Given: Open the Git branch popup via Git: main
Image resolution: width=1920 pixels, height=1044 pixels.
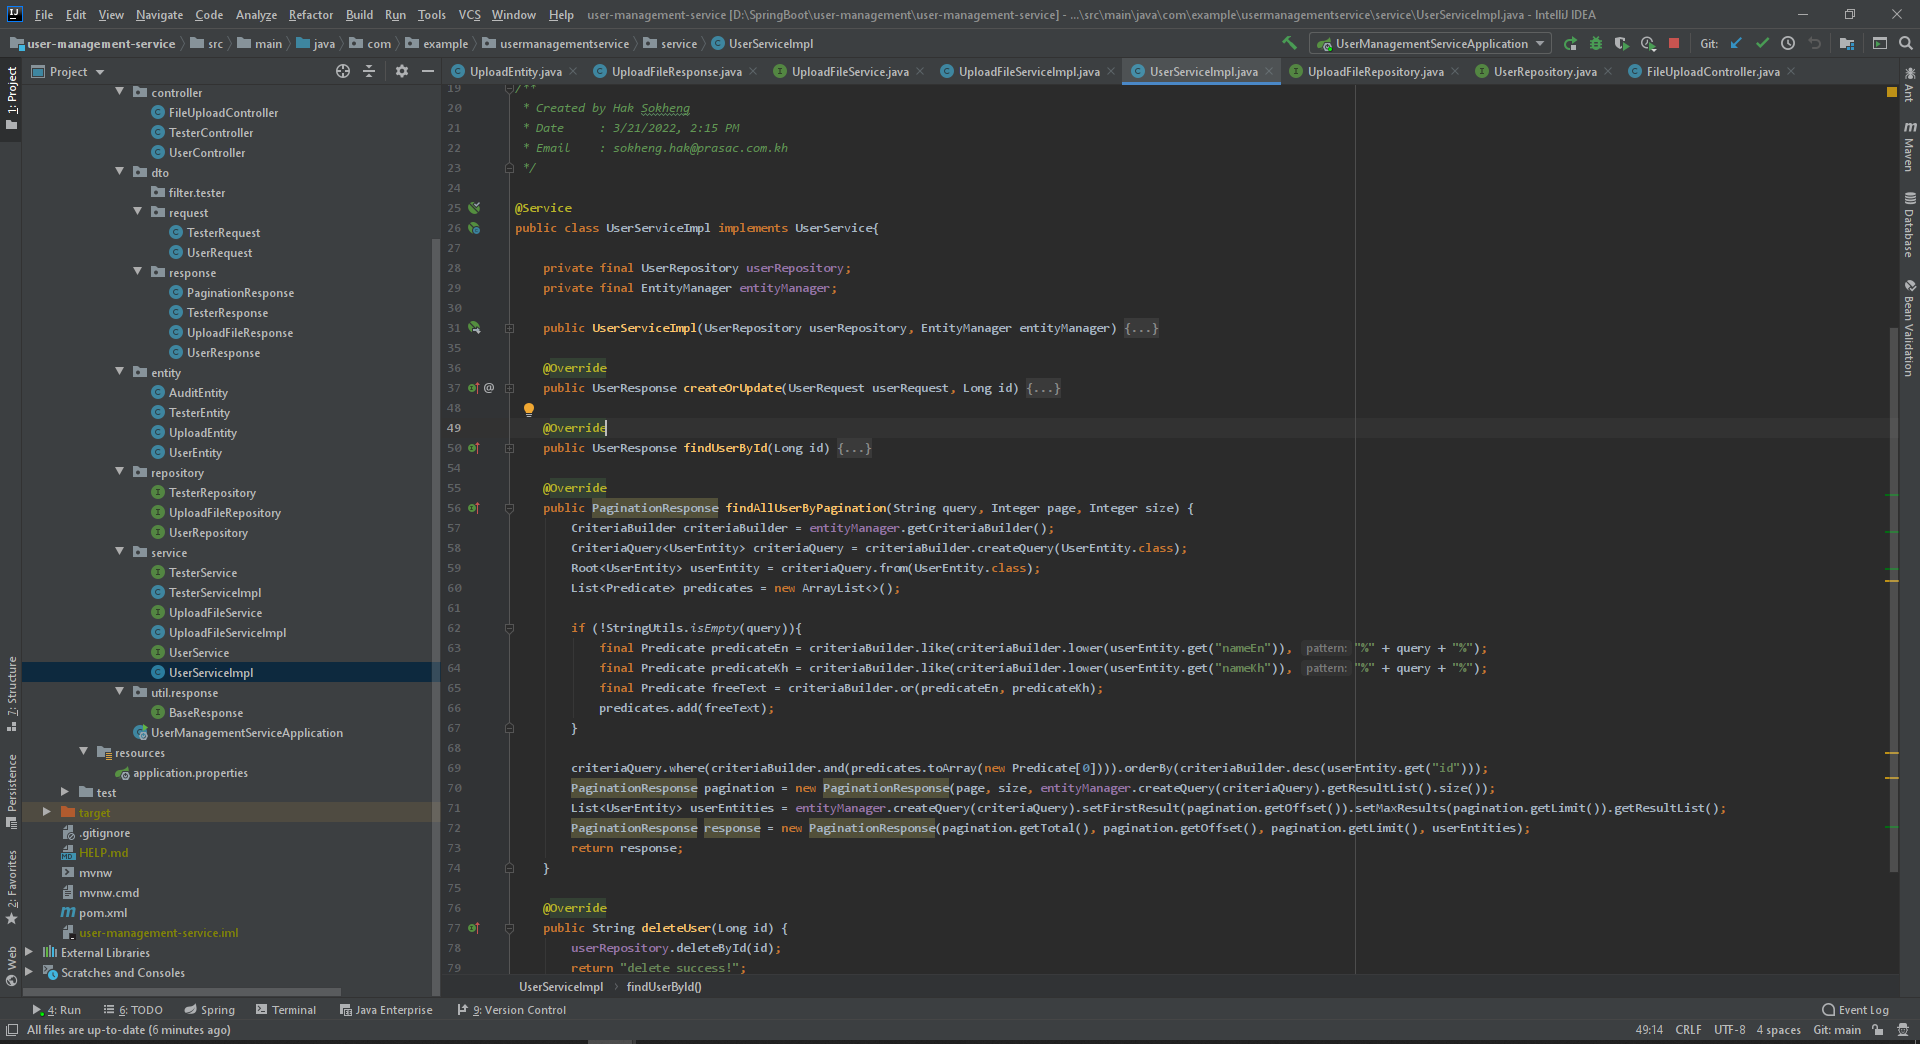Looking at the screenshot, I should (x=1838, y=1029).
